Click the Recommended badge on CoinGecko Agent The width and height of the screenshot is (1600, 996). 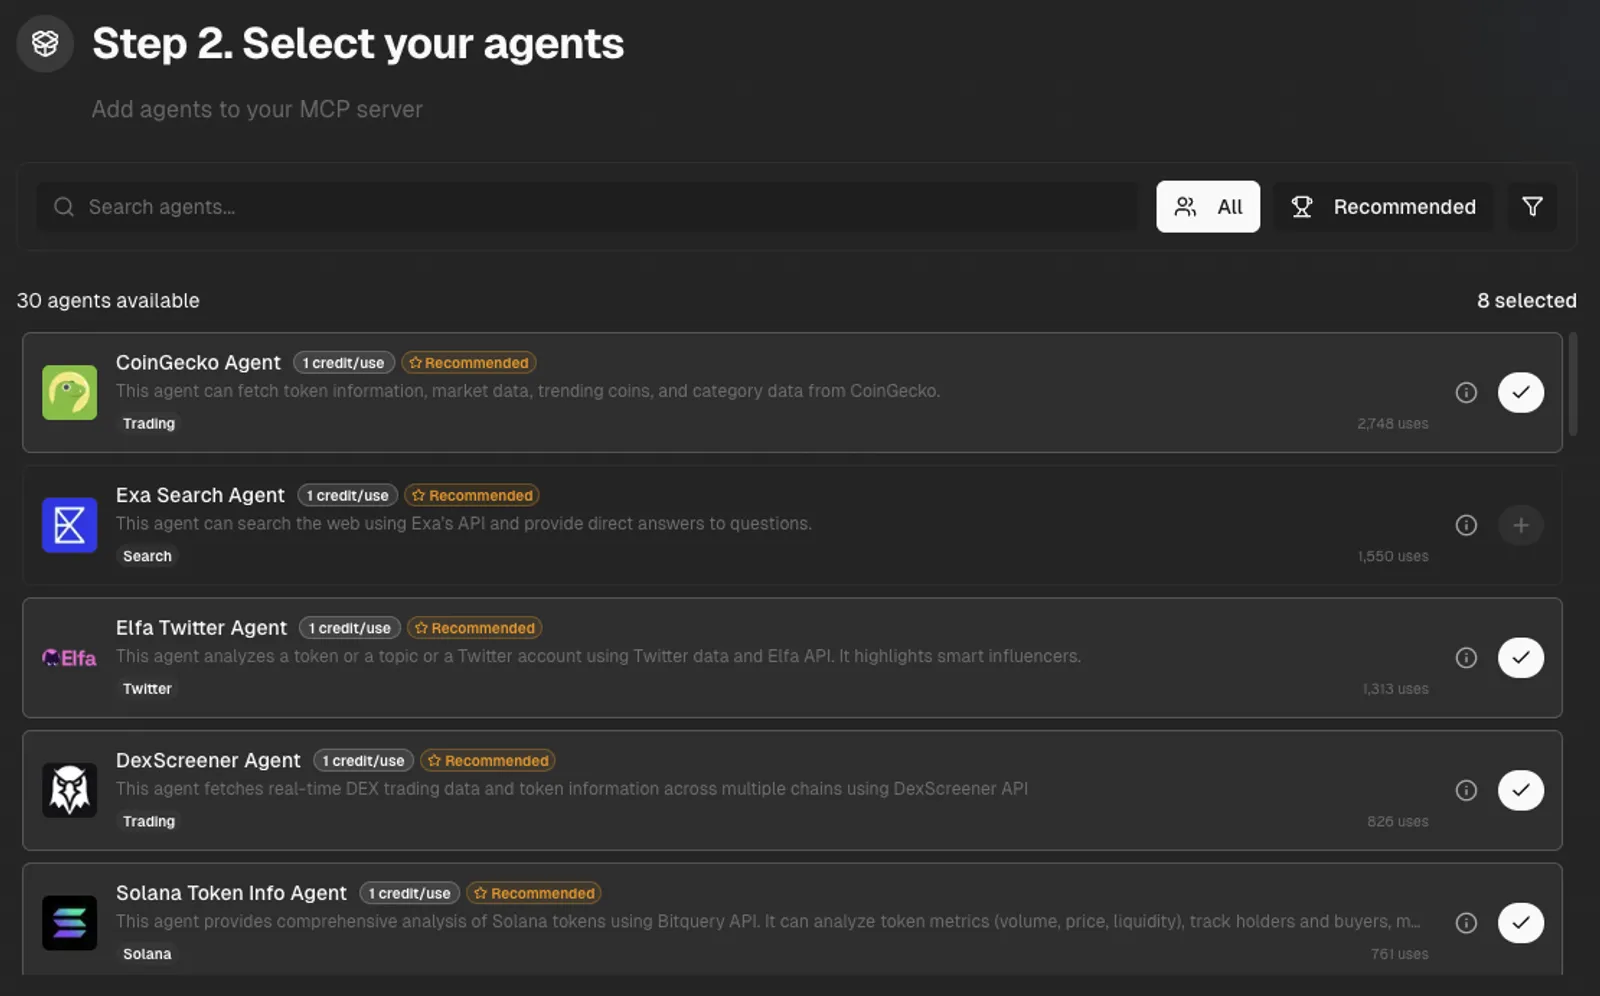click(469, 363)
